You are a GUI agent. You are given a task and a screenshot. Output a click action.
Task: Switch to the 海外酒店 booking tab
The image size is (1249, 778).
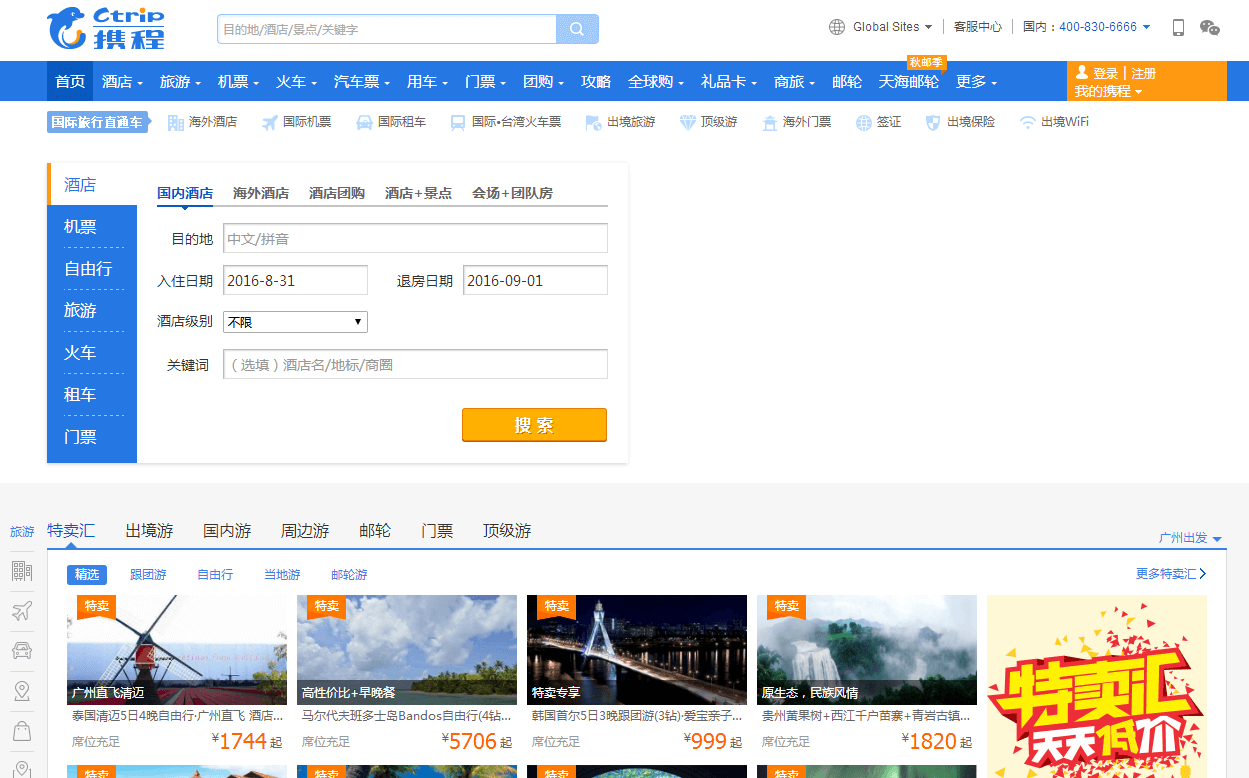click(x=261, y=193)
